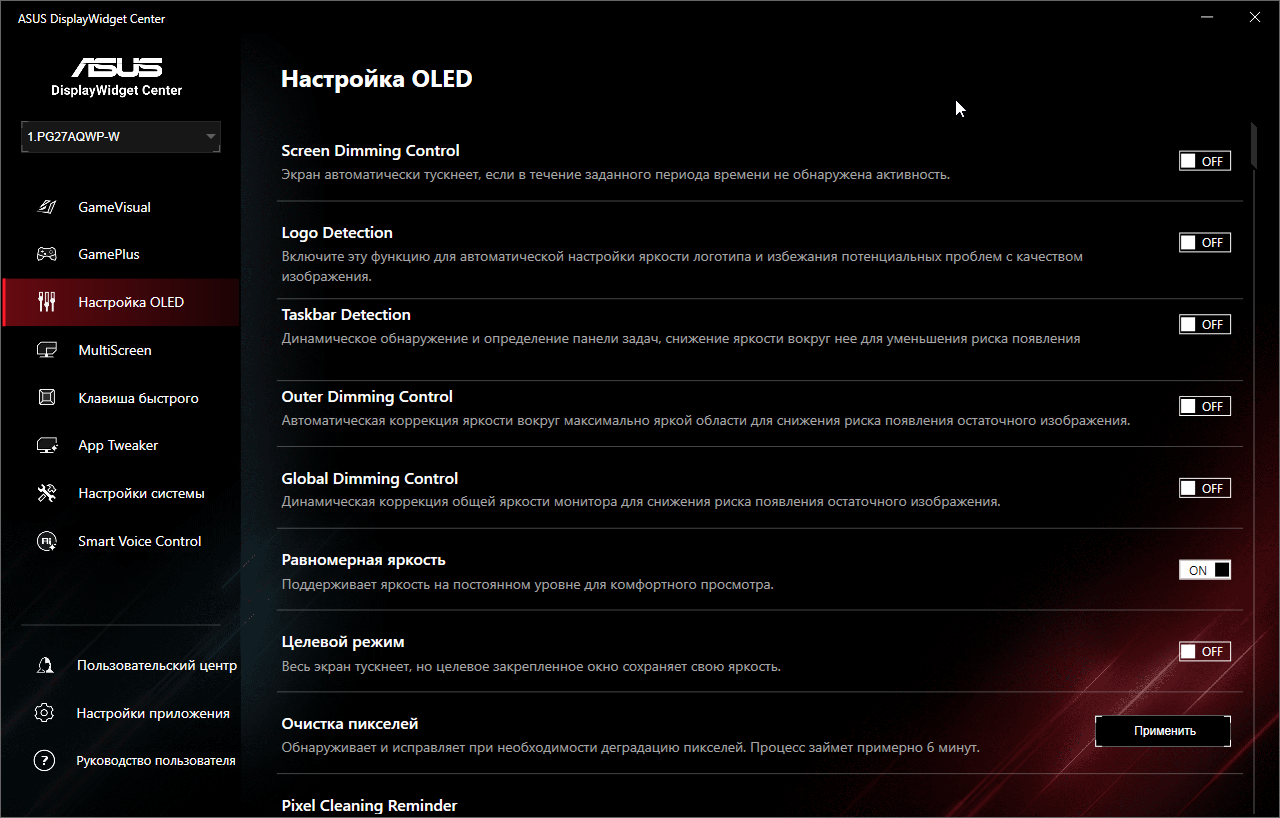Click the Global Dimming Control heading

click(x=370, y=479)
